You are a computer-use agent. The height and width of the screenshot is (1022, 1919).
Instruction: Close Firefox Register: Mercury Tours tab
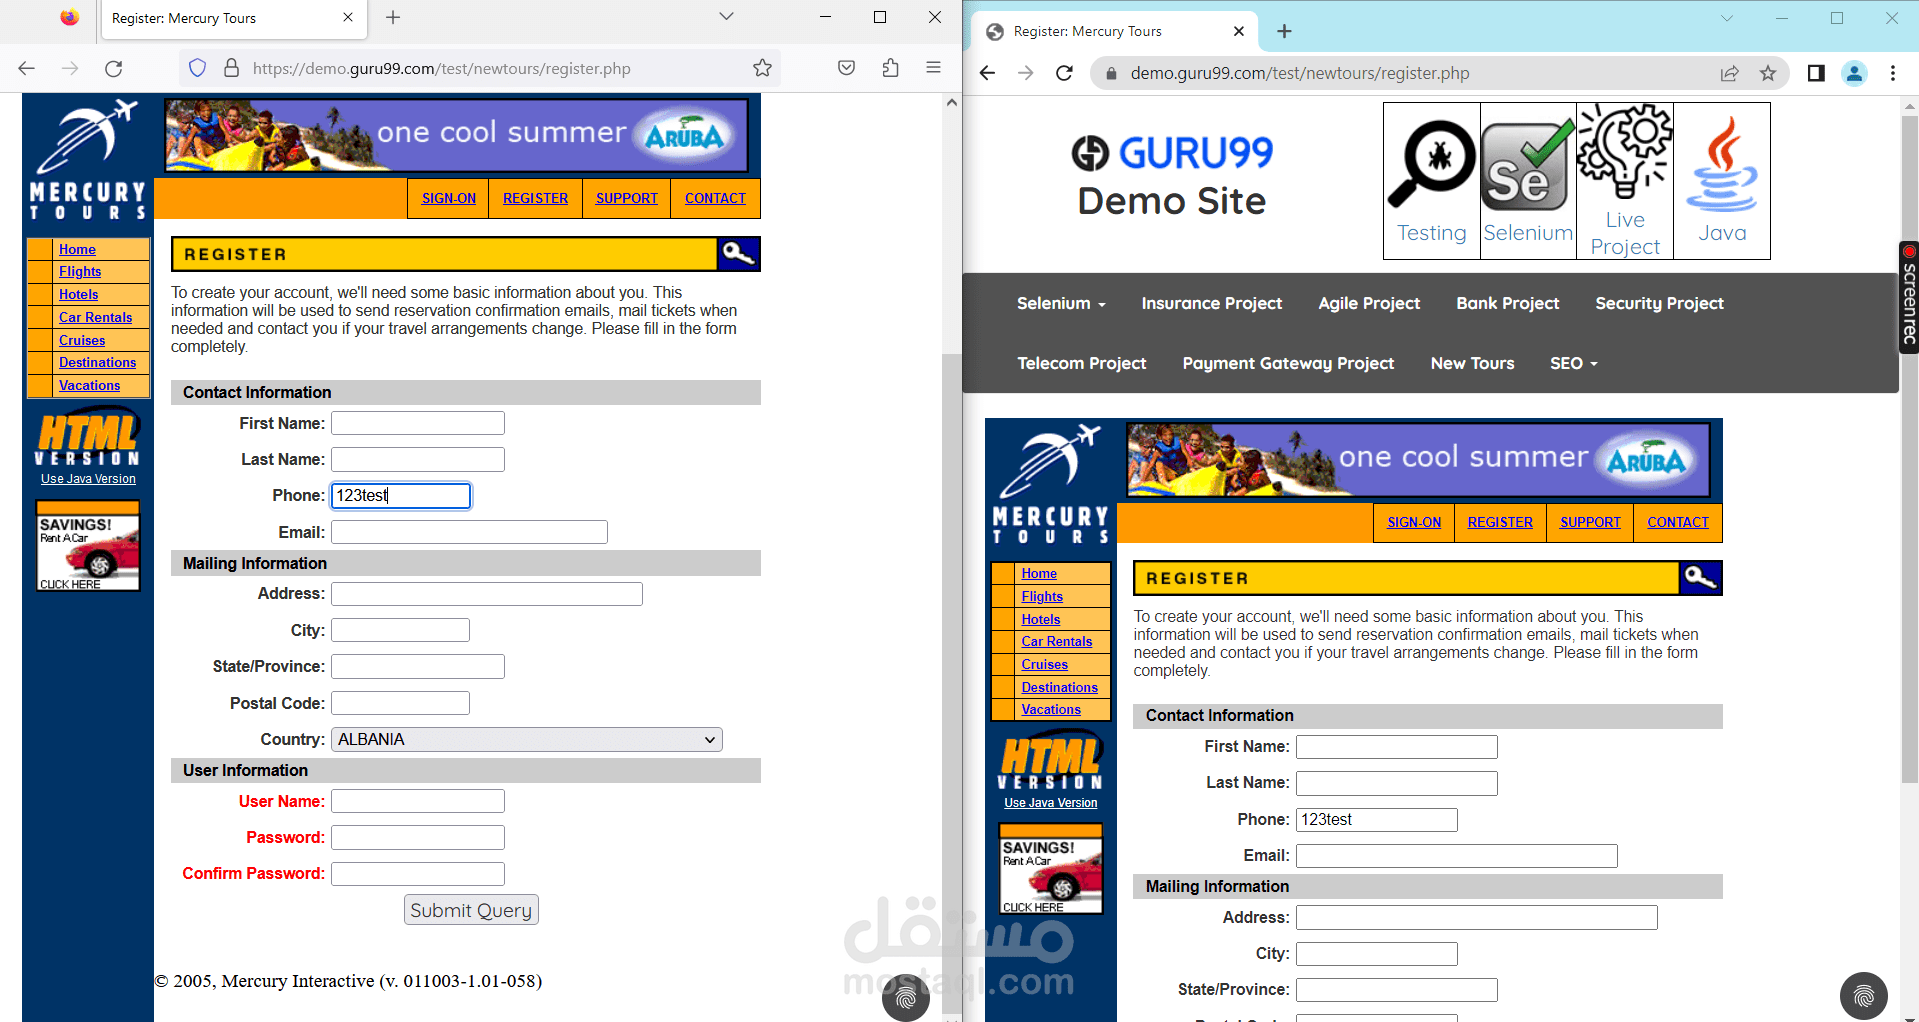point(348,17)
